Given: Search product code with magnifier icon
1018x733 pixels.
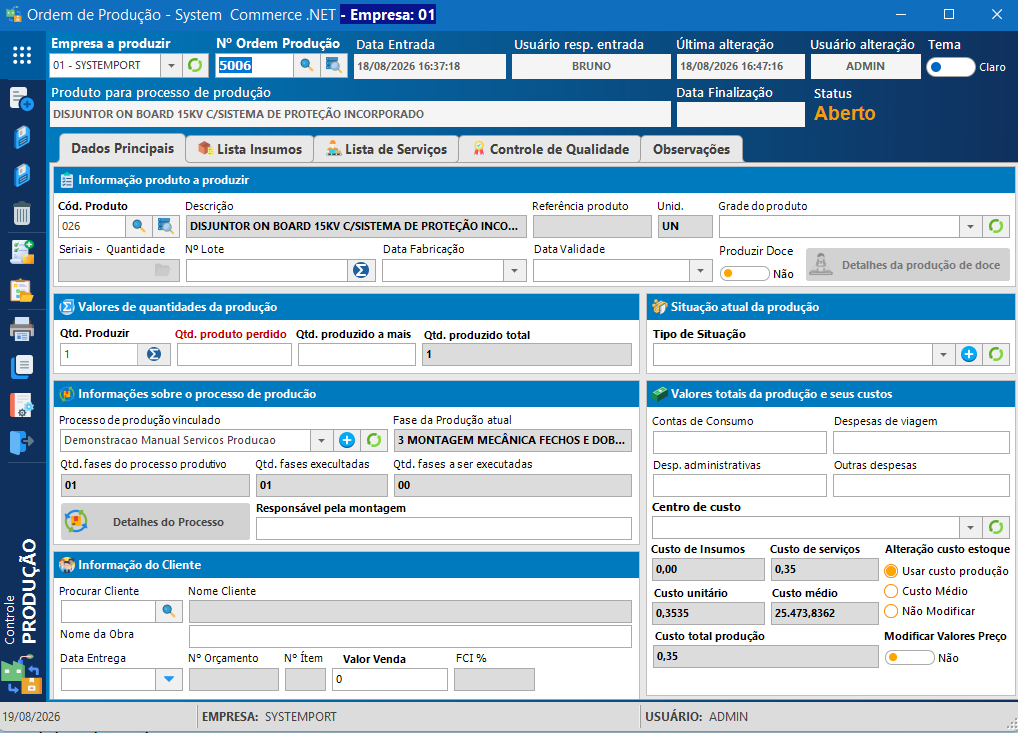Looking at the screenshot, I should coord(138,226).
